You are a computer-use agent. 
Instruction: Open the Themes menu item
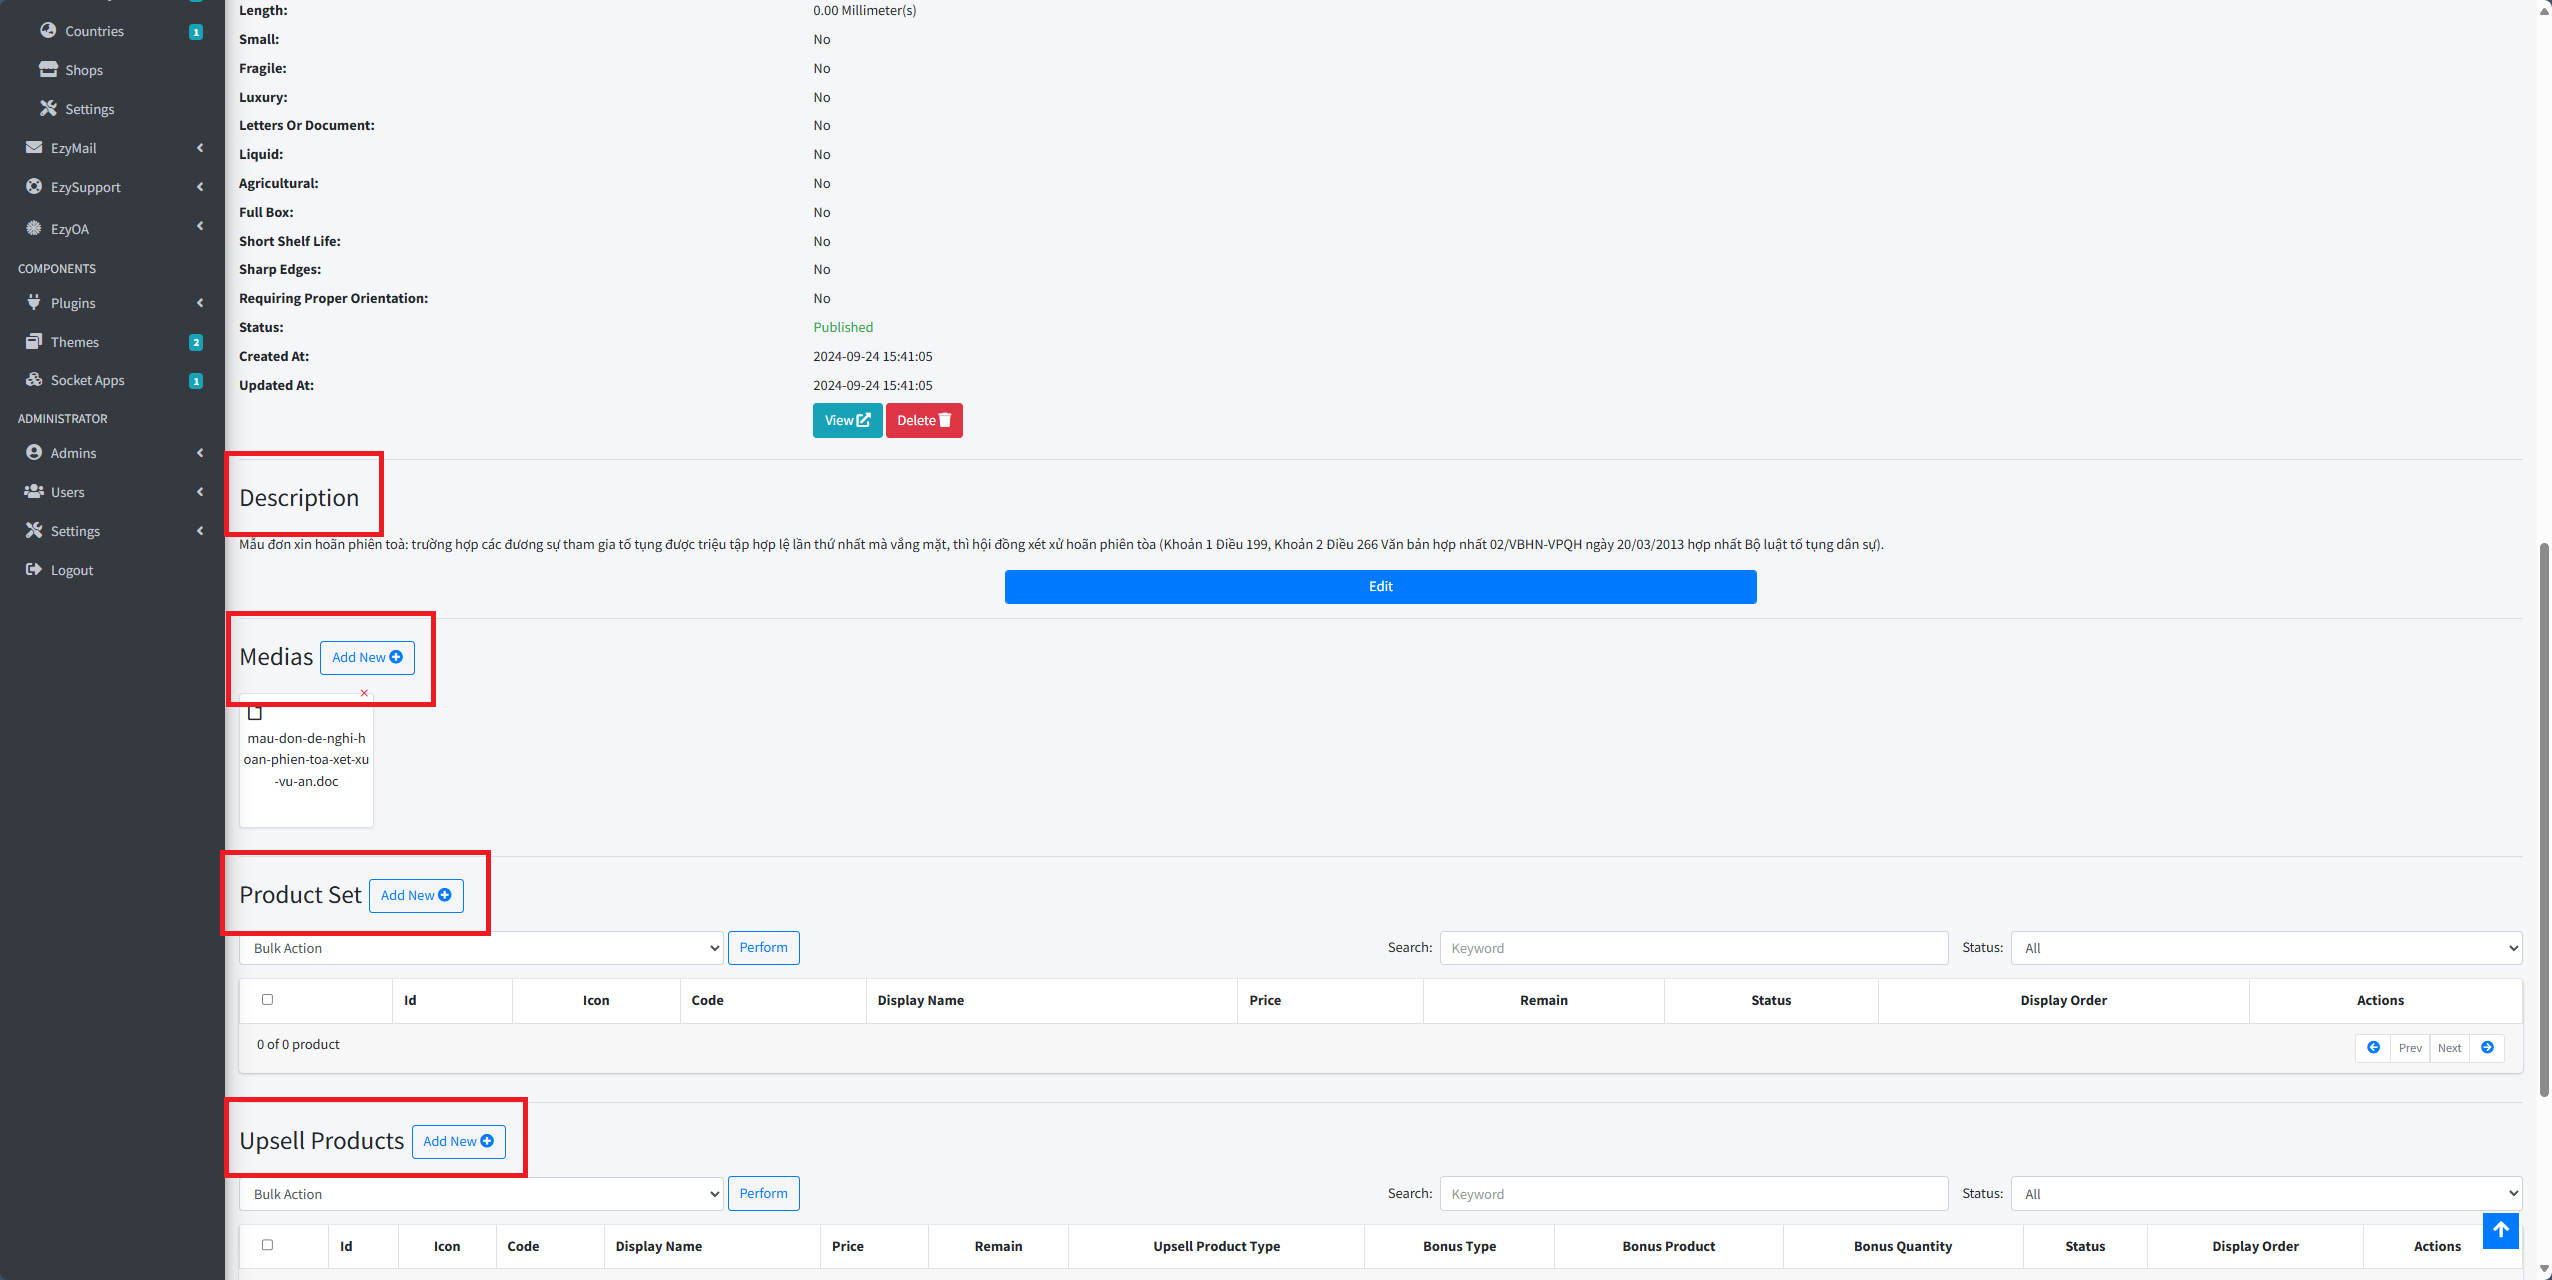click(x=75, y=342)
